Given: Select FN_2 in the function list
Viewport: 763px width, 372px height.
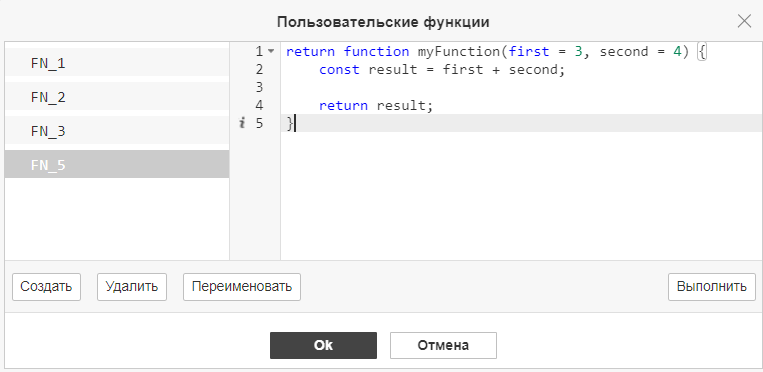Looking at the screenshot, I should (x=117, y=96).
